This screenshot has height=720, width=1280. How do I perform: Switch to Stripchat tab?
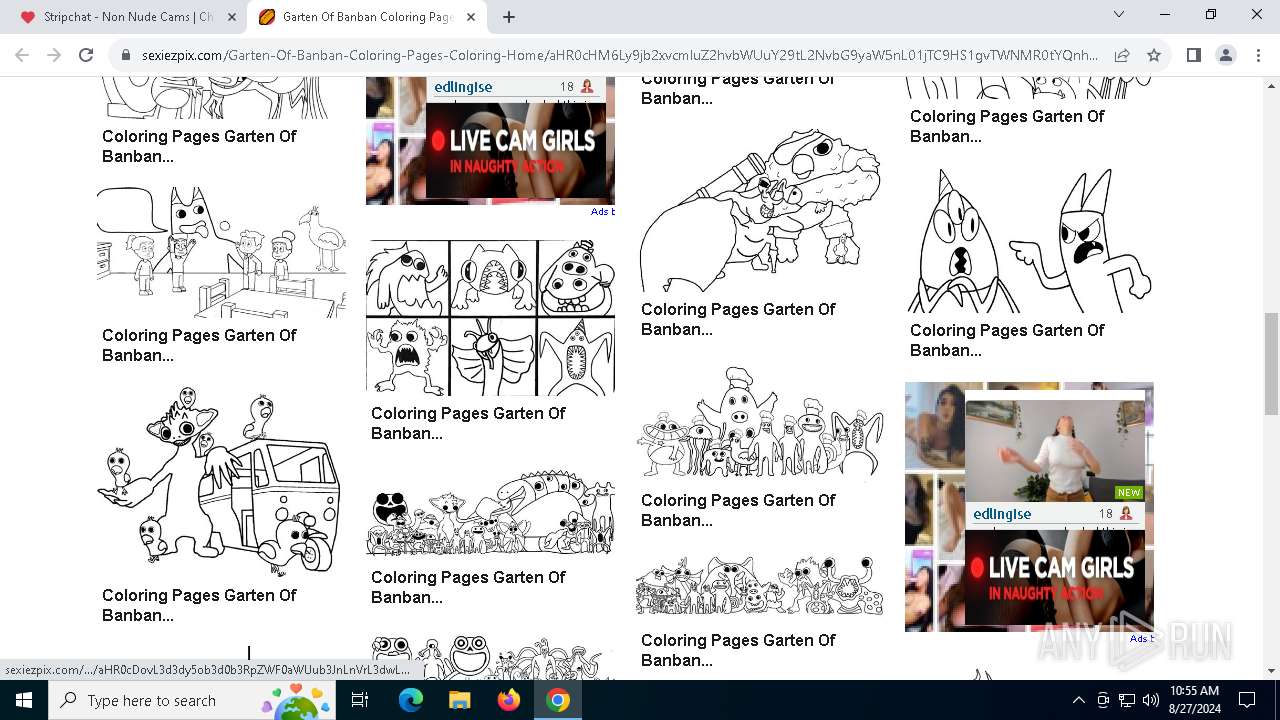coord(128,17)
